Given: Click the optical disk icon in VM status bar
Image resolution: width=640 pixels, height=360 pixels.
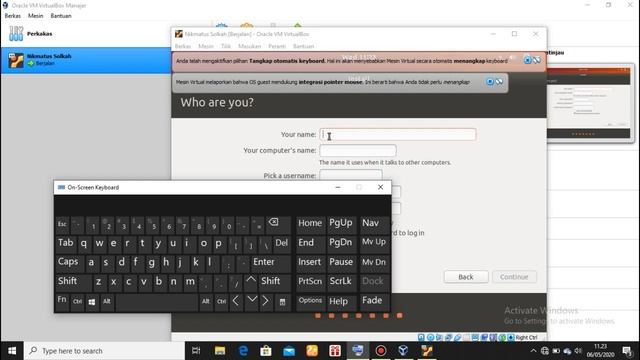Looking at the screenshot, I should point(430,337).
